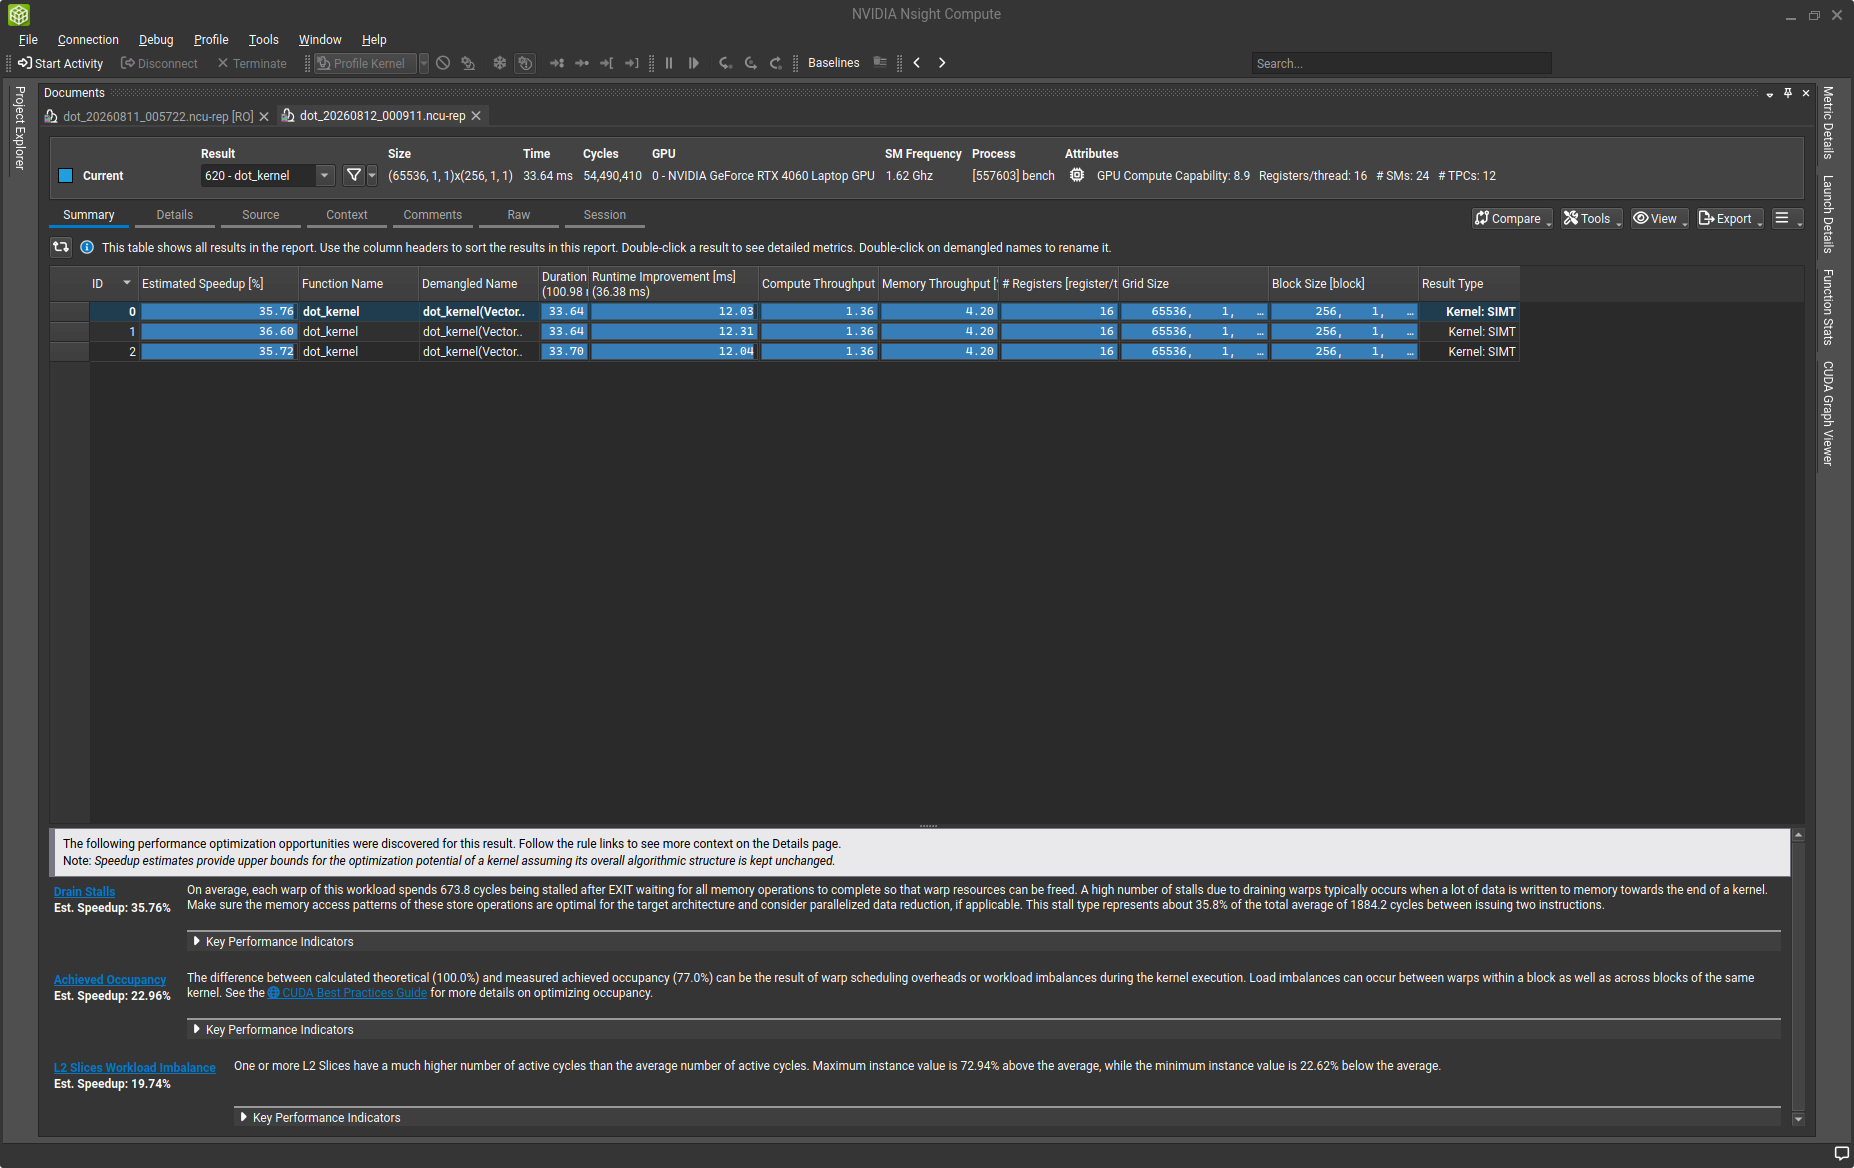1854x1168 pixels.
Task: Switch to the Source tab
Action: 261,215
